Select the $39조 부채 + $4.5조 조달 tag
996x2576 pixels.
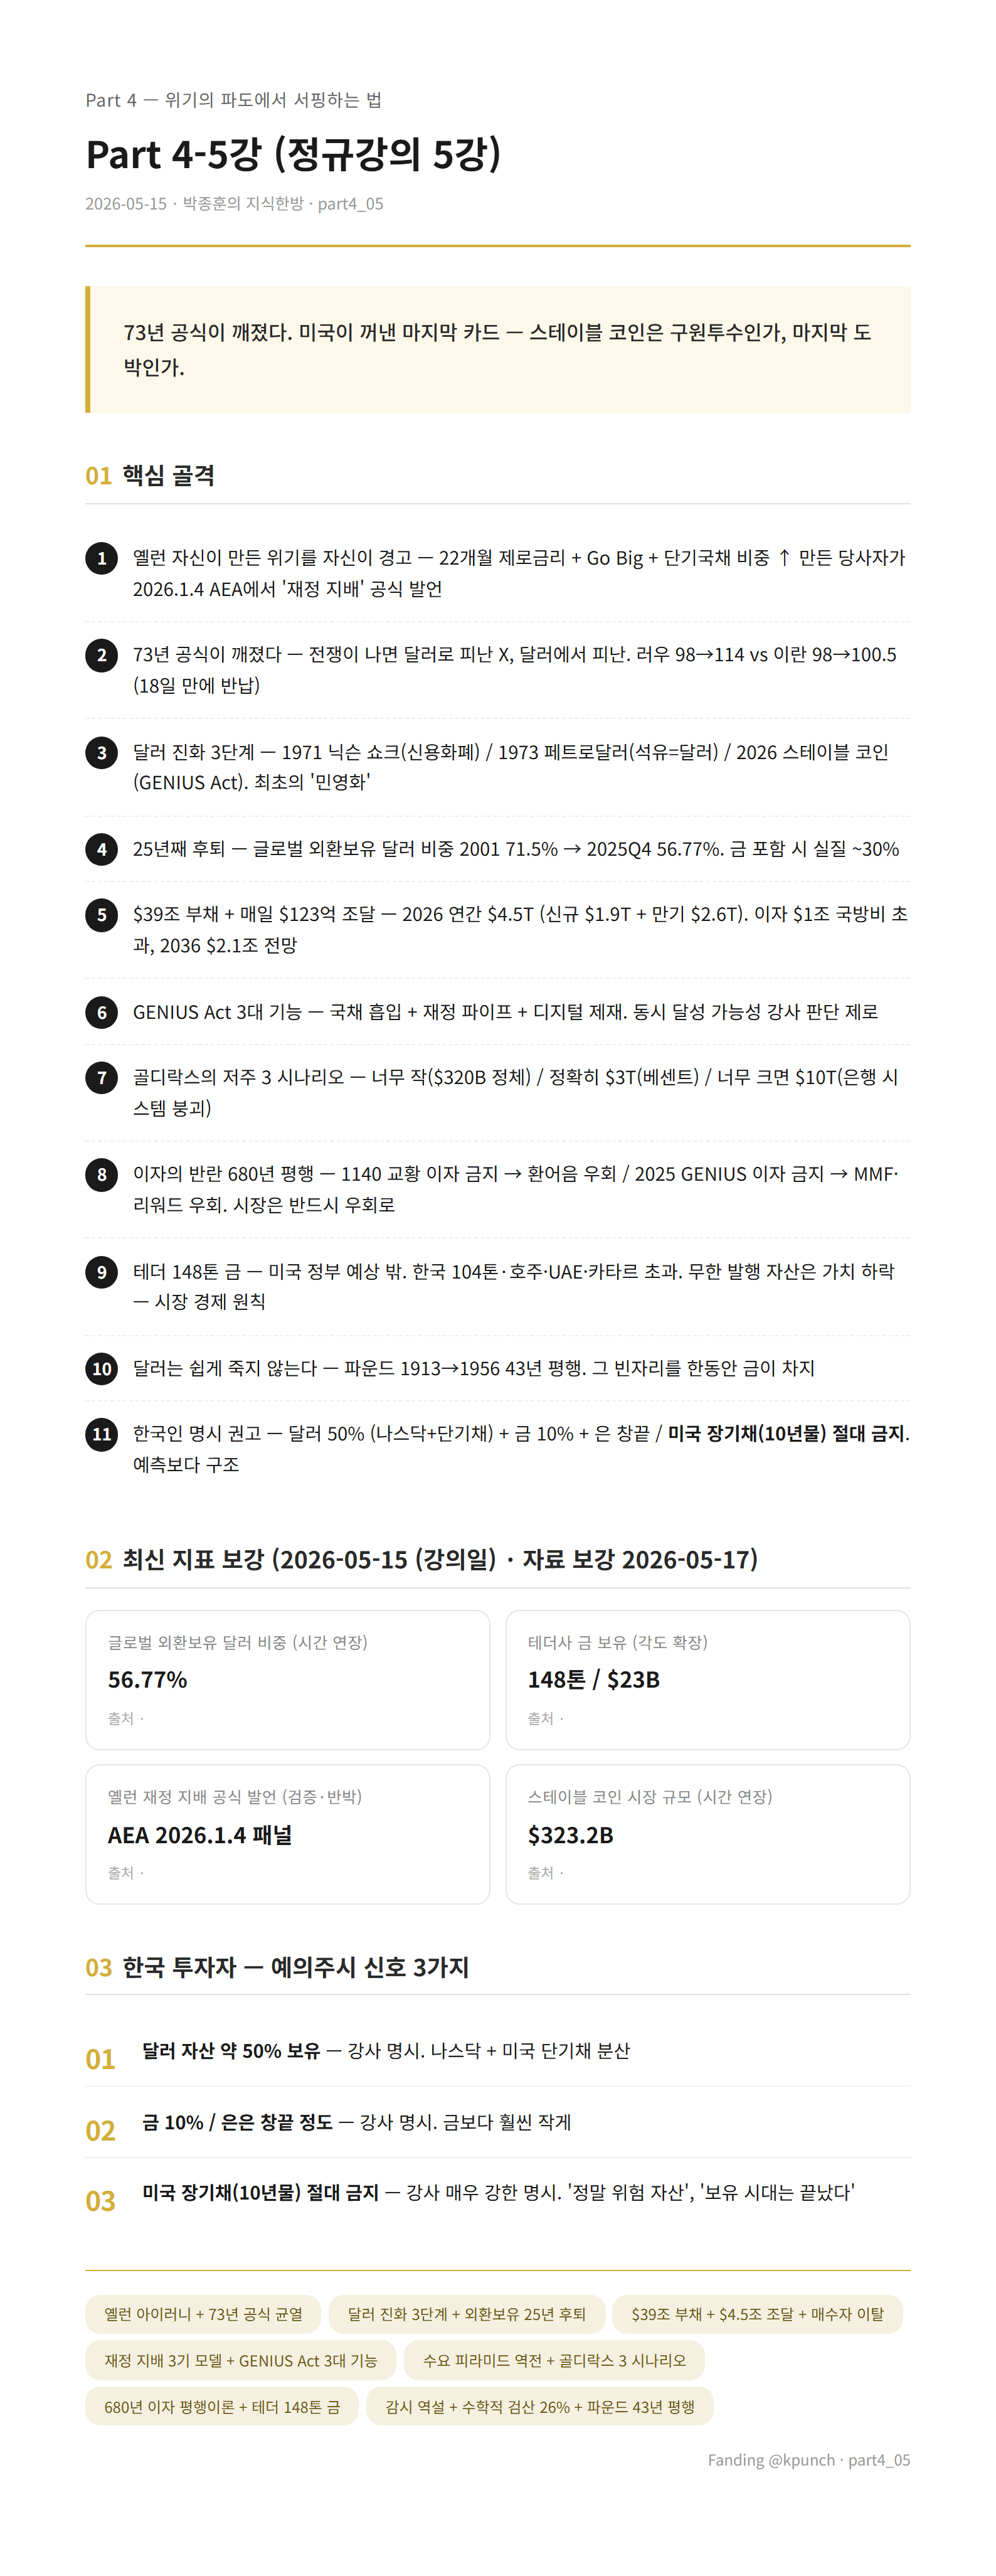pyautogui.click(x=758, y=2314)
